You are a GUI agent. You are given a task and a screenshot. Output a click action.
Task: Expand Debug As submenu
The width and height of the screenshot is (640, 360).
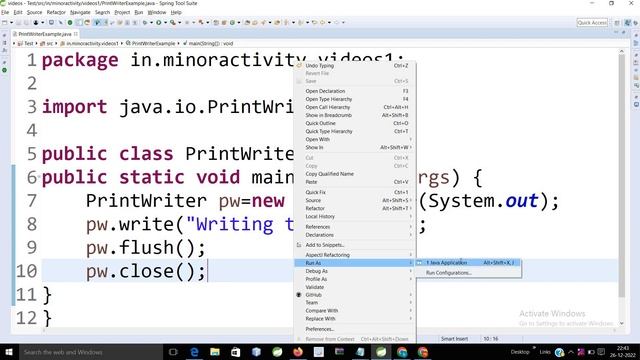tap(355, 271)
